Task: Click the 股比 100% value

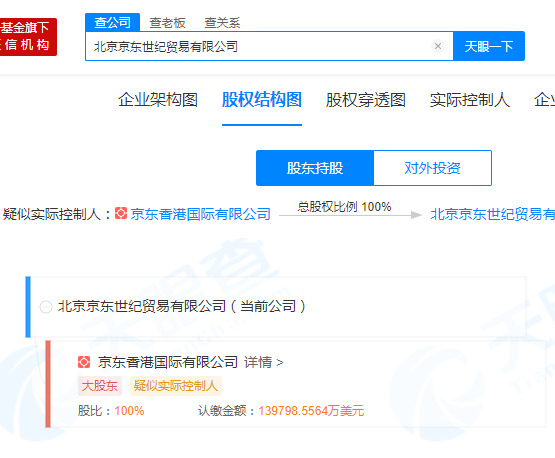Action: (129, 411)
